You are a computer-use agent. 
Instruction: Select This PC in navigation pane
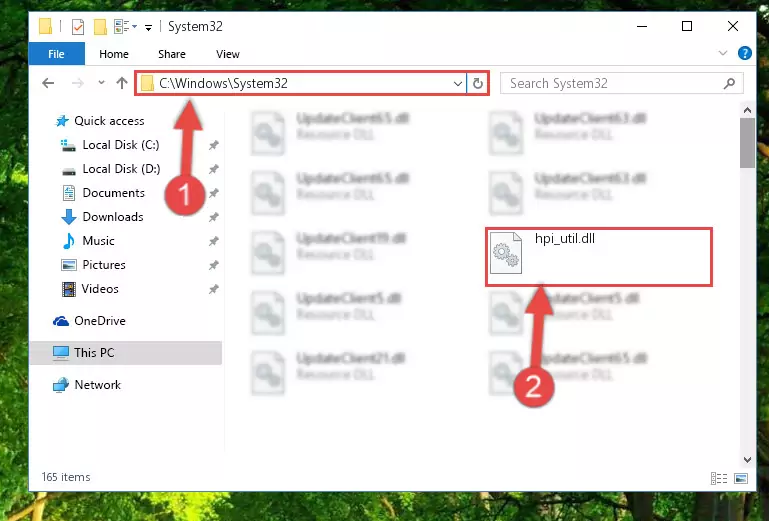pyautogui.click(x=126, y=353)
